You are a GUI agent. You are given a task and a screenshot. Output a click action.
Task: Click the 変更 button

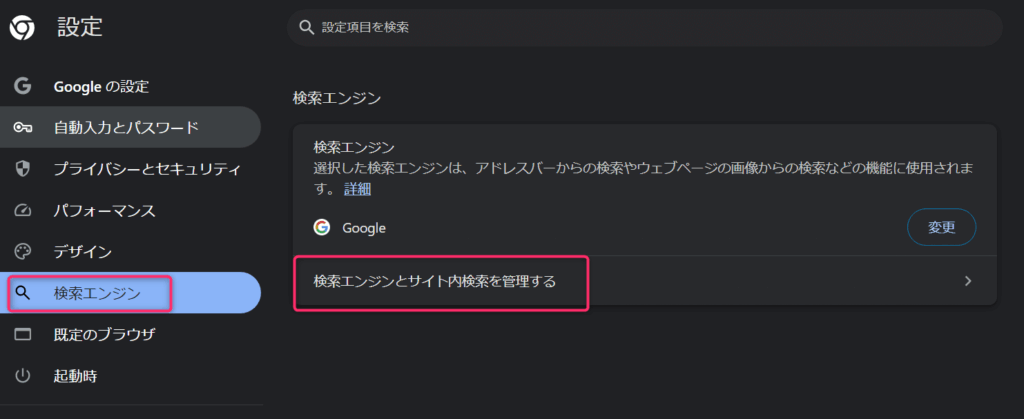click(x=942, y=228)
